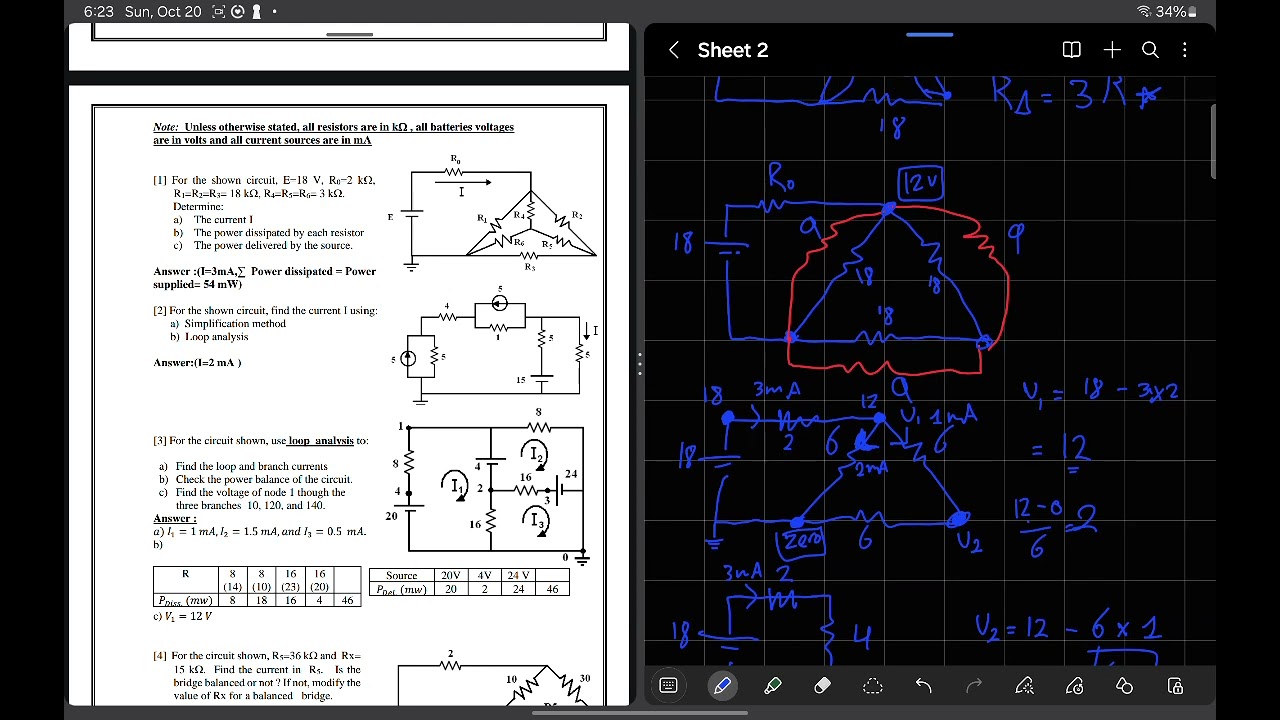
Task: Tap the 'Answer :(I=3mA' line in PDF
Action: point(264,277)
